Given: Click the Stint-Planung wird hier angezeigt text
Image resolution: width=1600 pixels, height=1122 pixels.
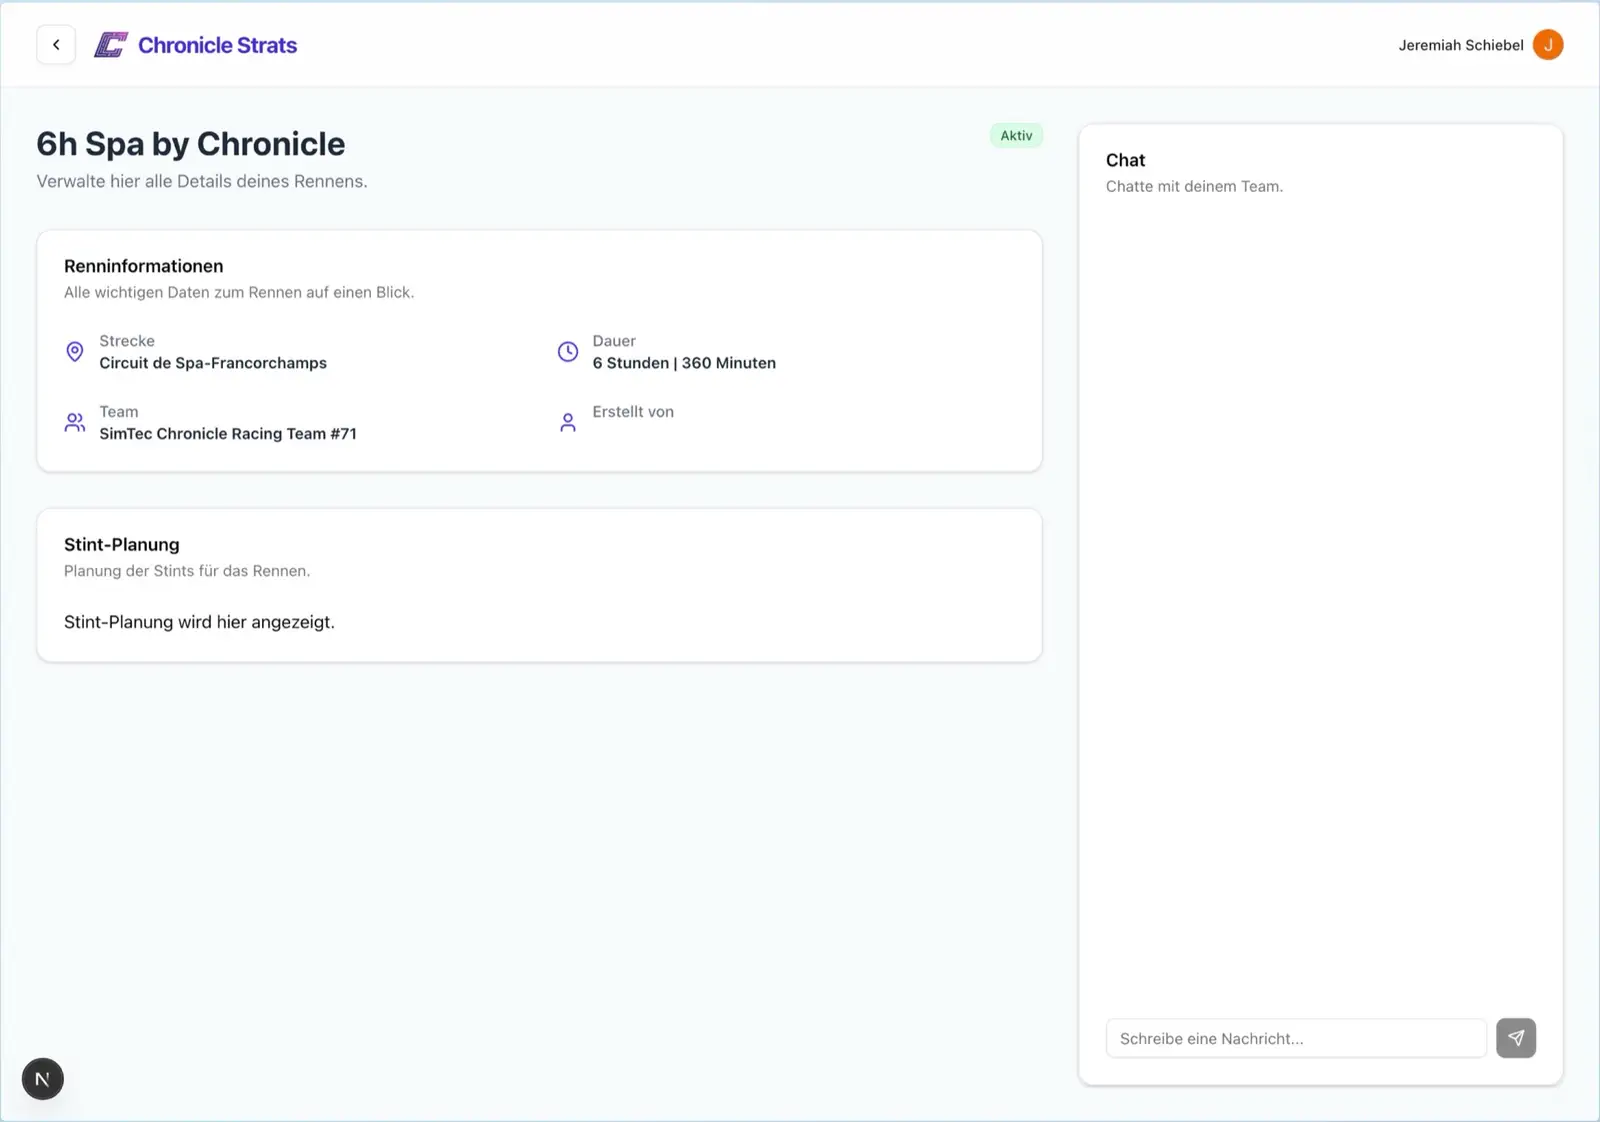Looking at the screenshot, I should click(x=199, y=622).
